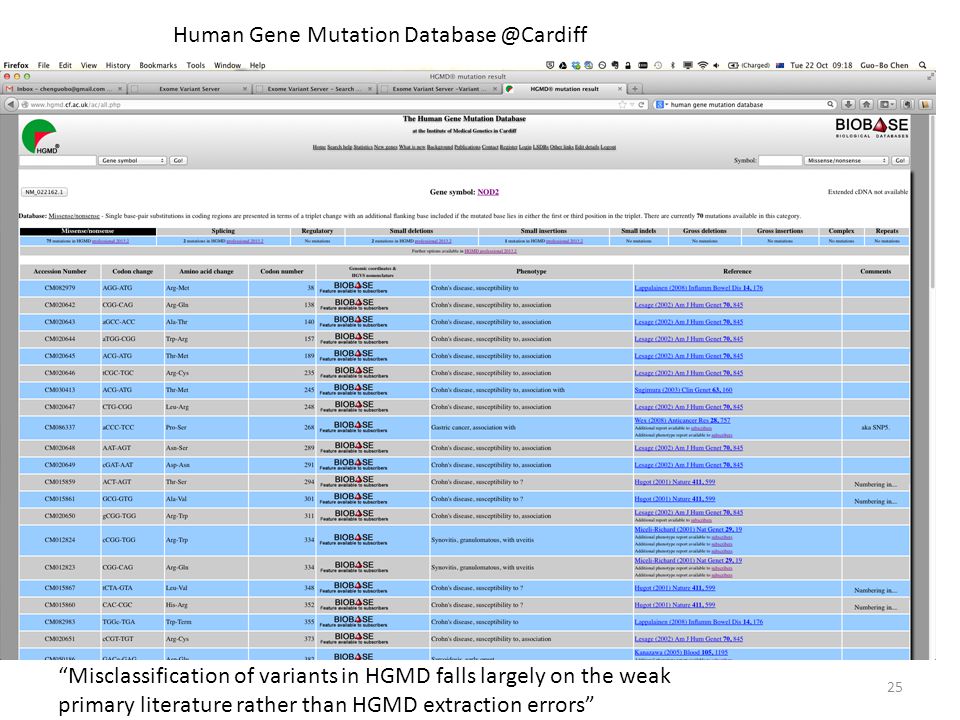Click the BIOBASE Biological Databases logo
The image size is (960, 720).
871,127
